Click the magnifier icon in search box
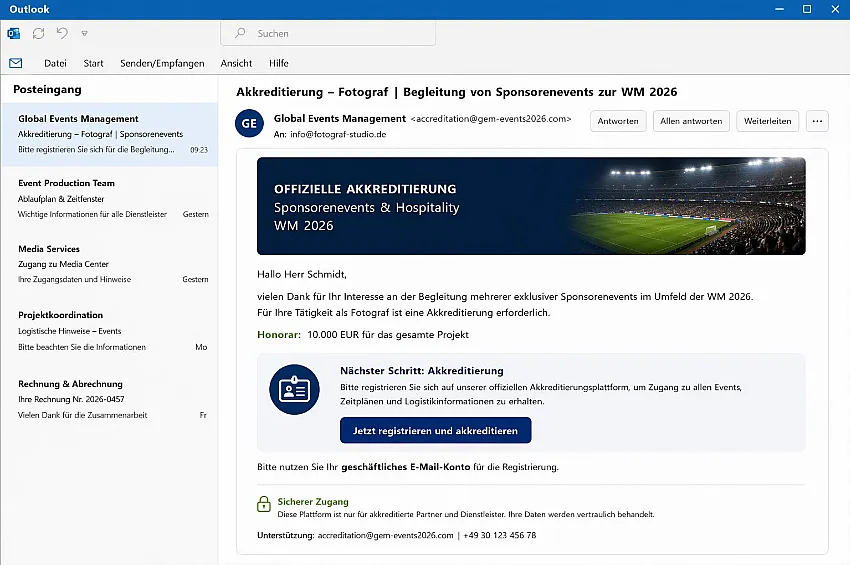The width and height of the screenshot is (850, 565). point(240,33)
